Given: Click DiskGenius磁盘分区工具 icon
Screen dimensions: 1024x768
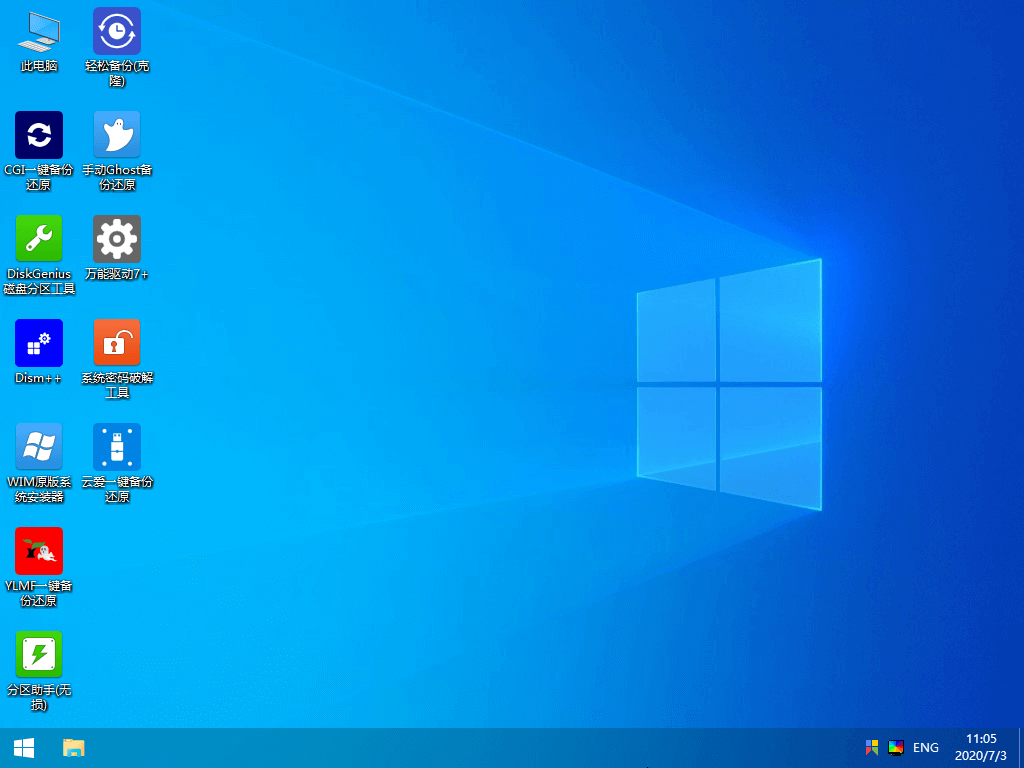Looking at the screenshot, I should tap(39, 240).
